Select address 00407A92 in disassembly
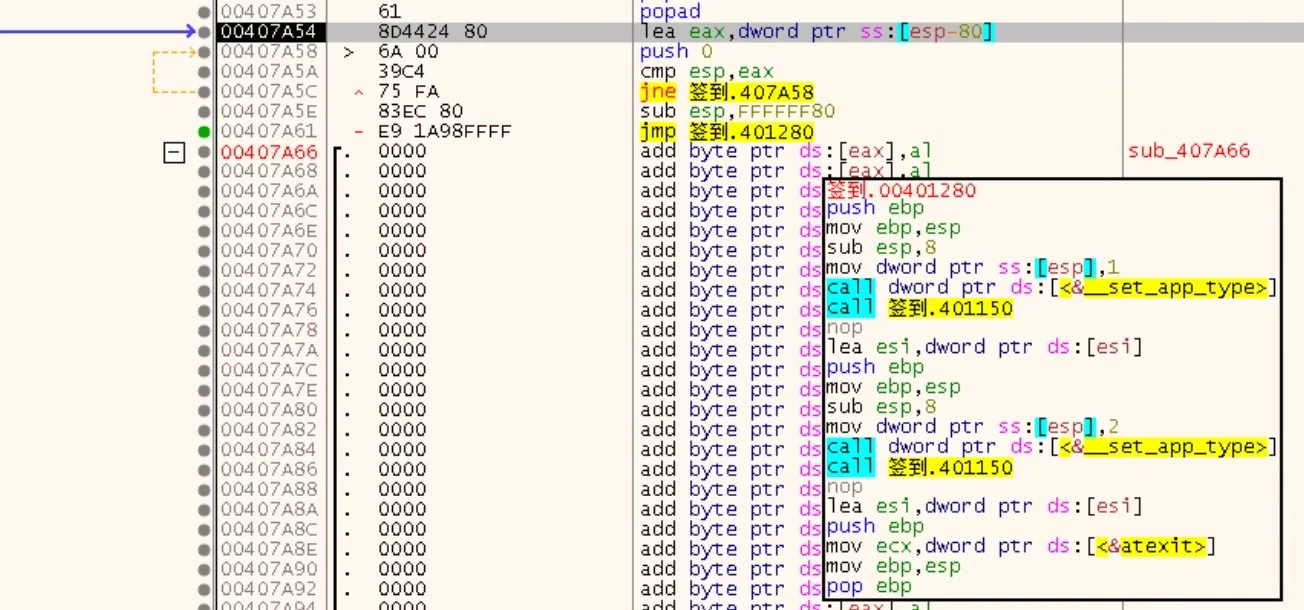 267,589
